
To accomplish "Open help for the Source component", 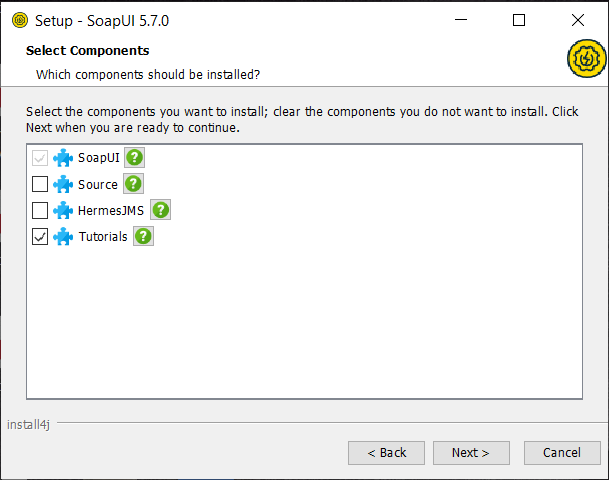I will click(x=133, y=184).
